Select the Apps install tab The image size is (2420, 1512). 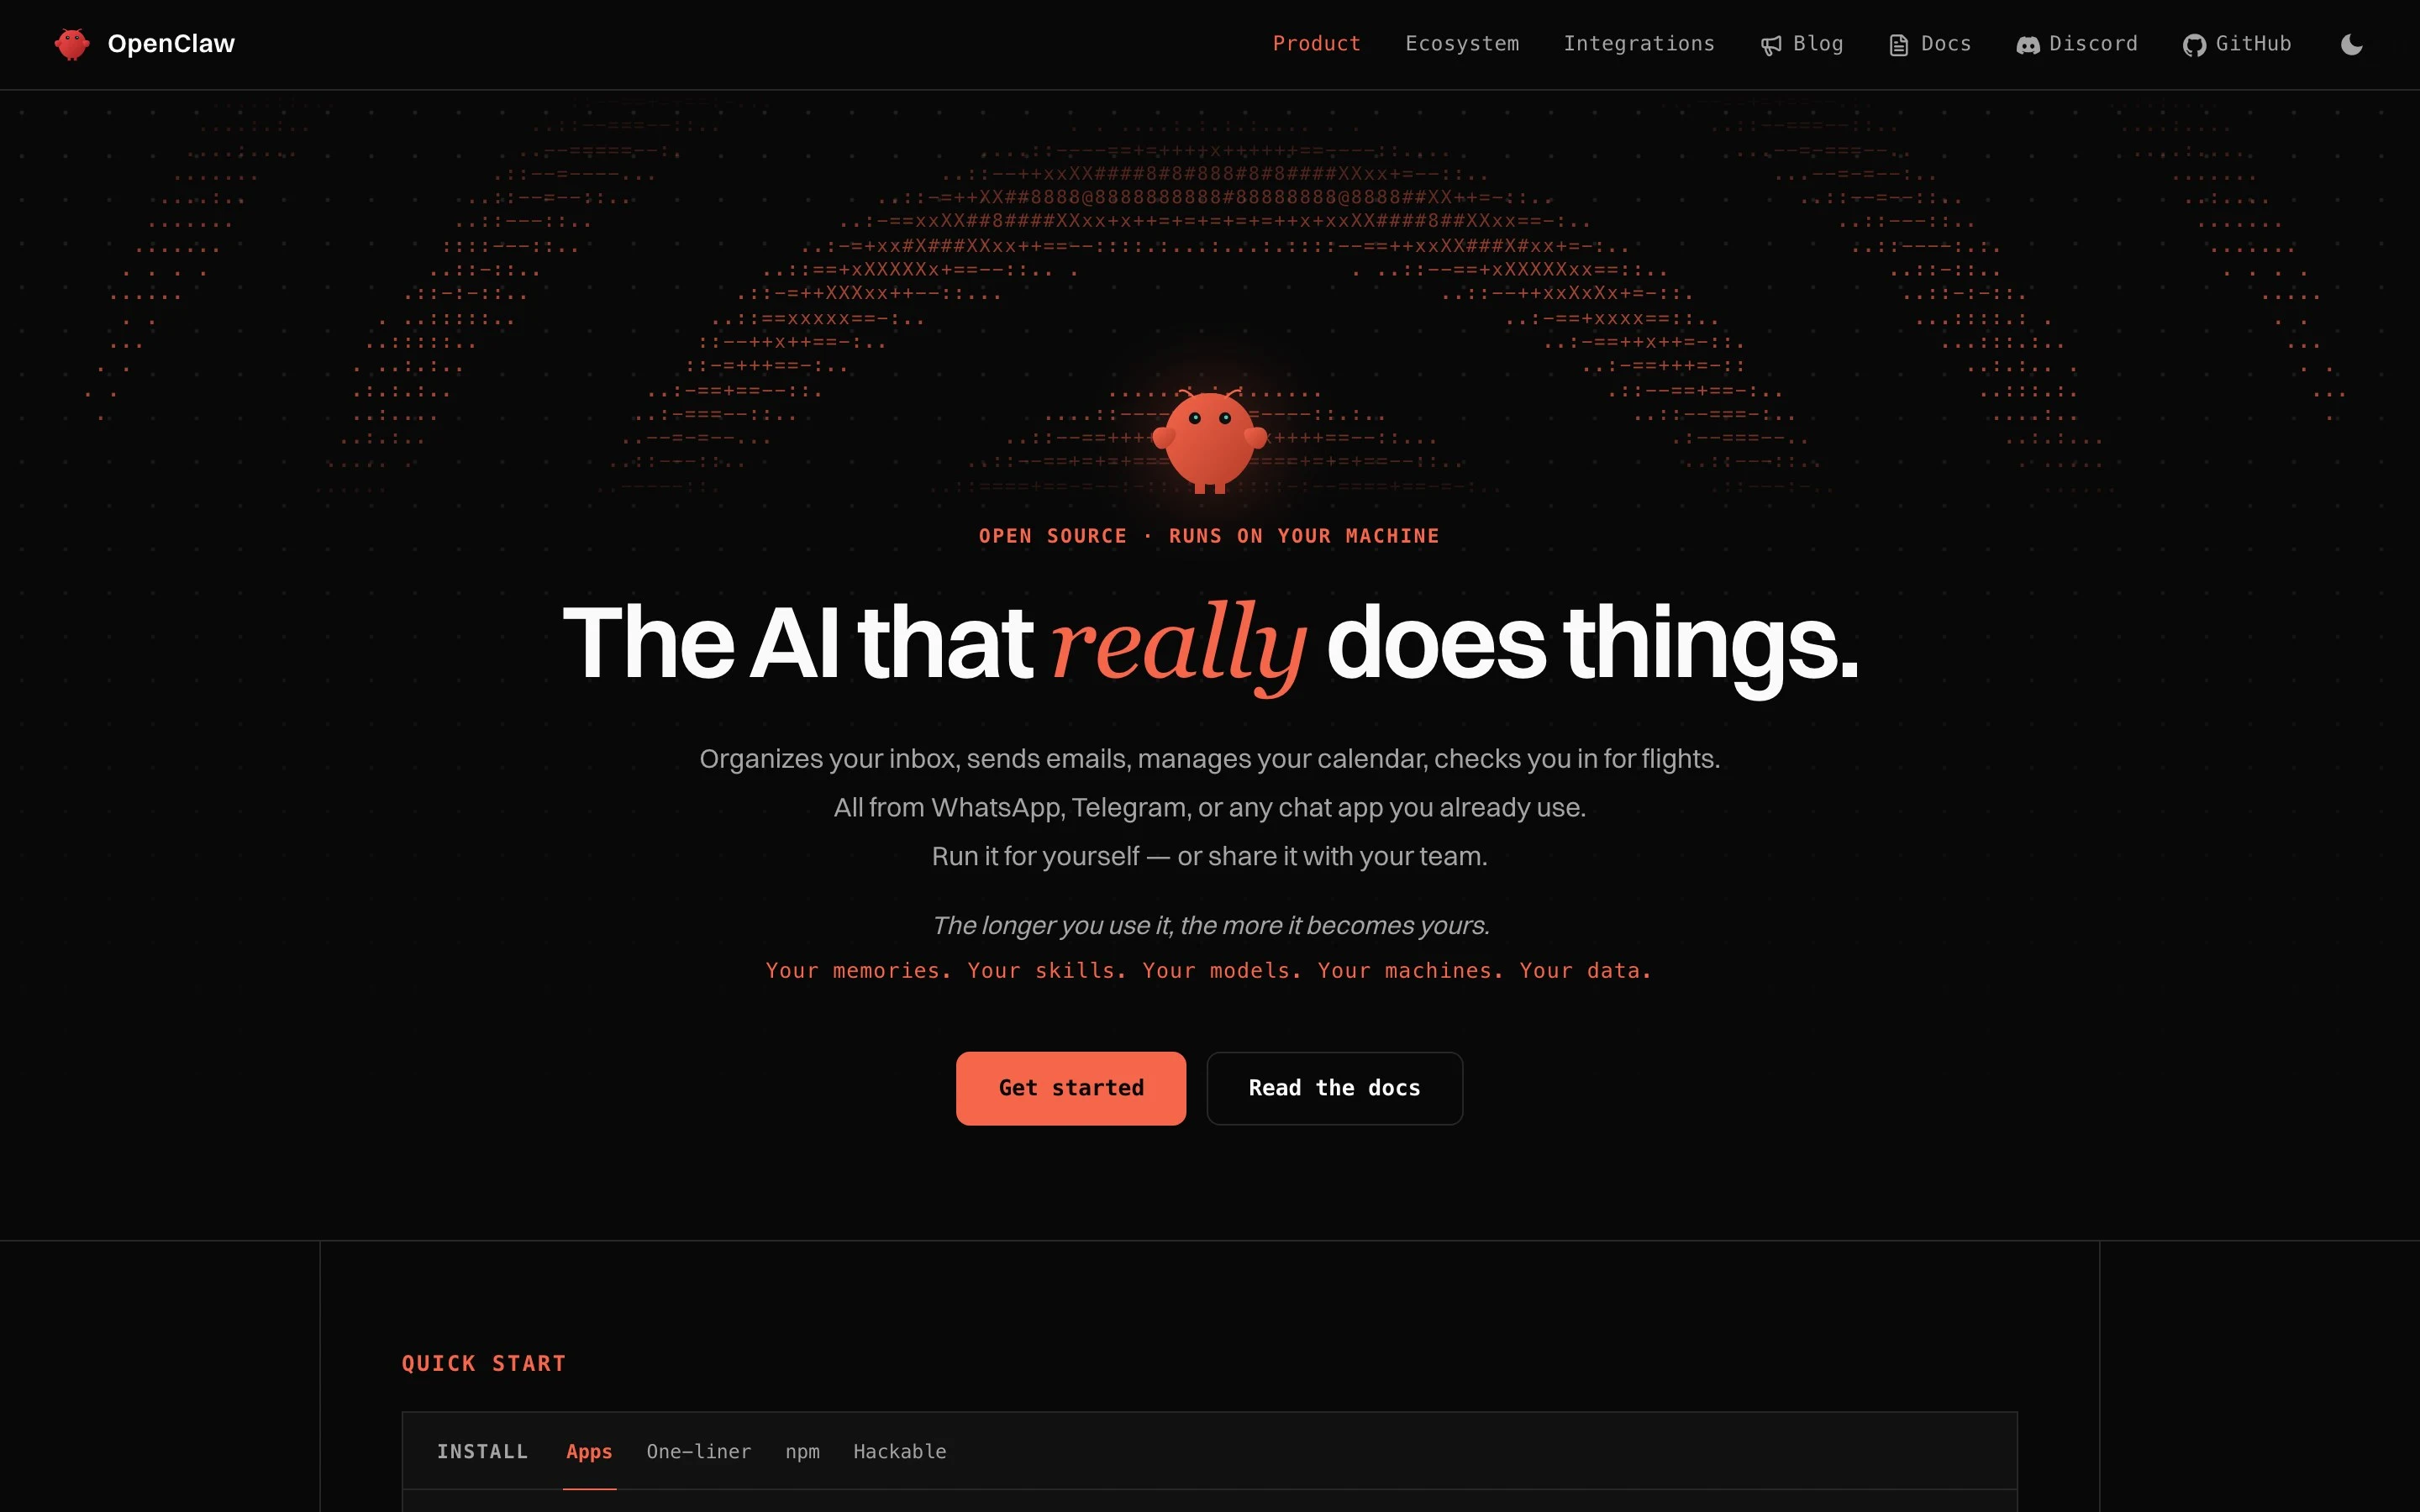click(x=589, y=1451)
